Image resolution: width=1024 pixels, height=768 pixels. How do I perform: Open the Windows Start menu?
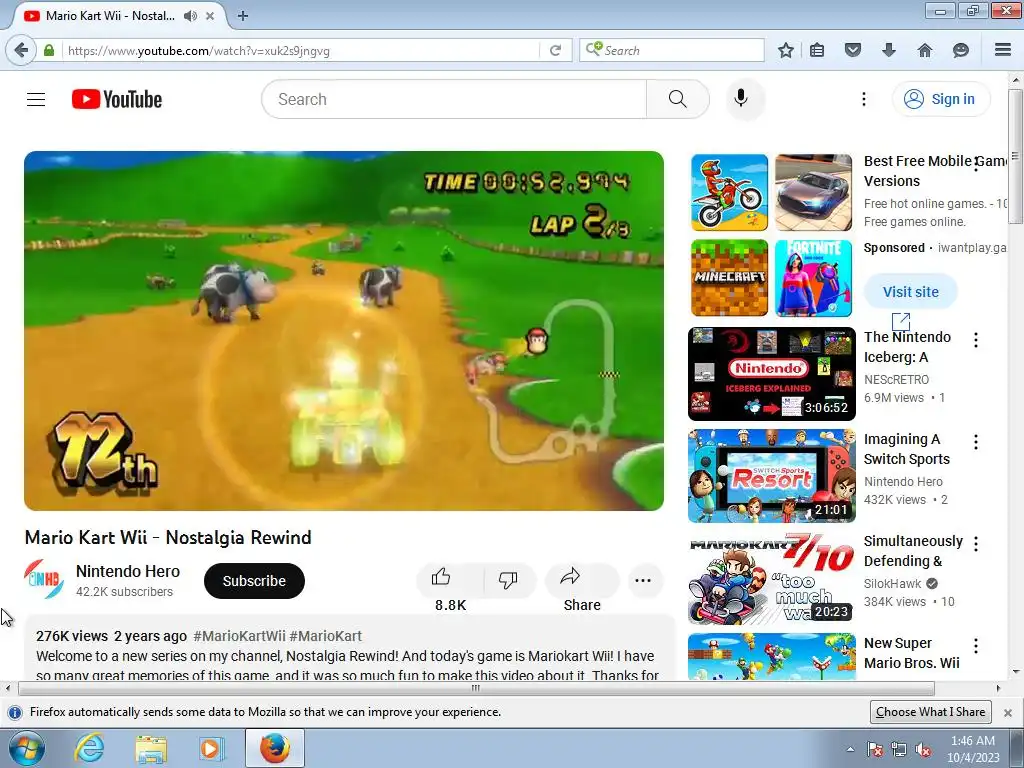click(27, 748)
